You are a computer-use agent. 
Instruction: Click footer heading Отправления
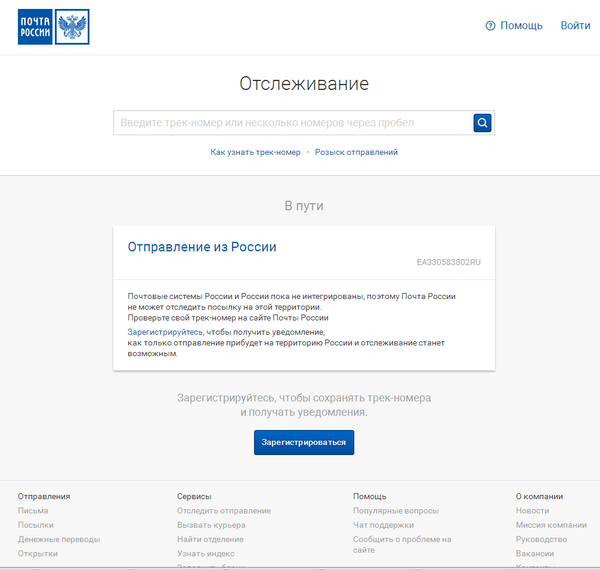44,497
